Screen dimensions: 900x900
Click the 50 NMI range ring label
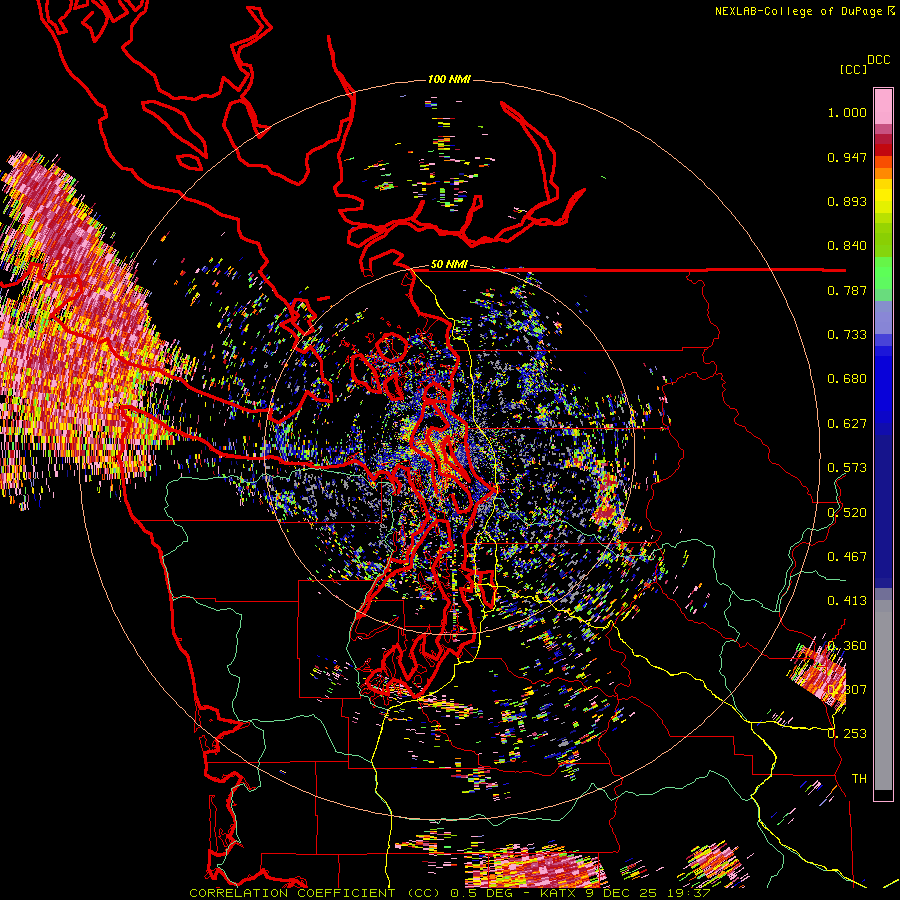[449, 264]
